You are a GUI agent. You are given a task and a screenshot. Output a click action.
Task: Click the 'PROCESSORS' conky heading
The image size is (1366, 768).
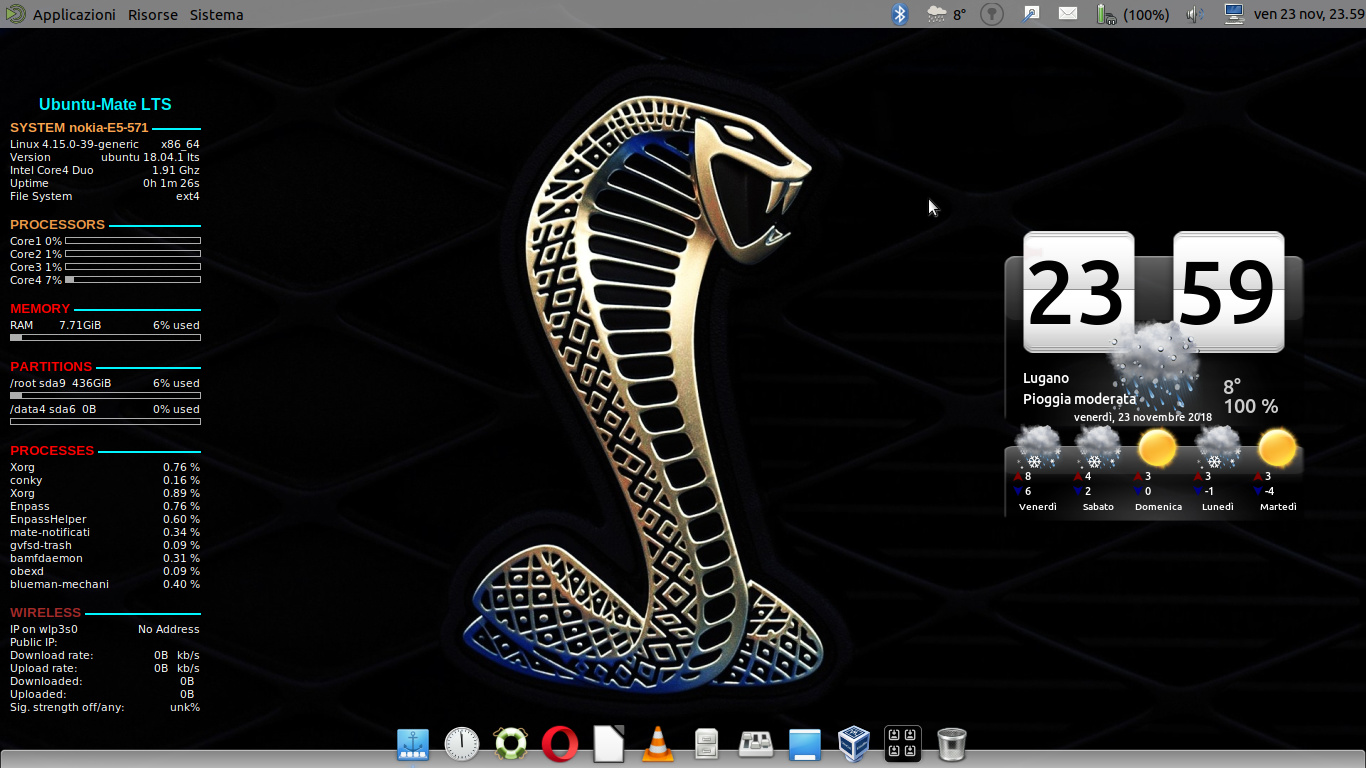tap(57, 225)
